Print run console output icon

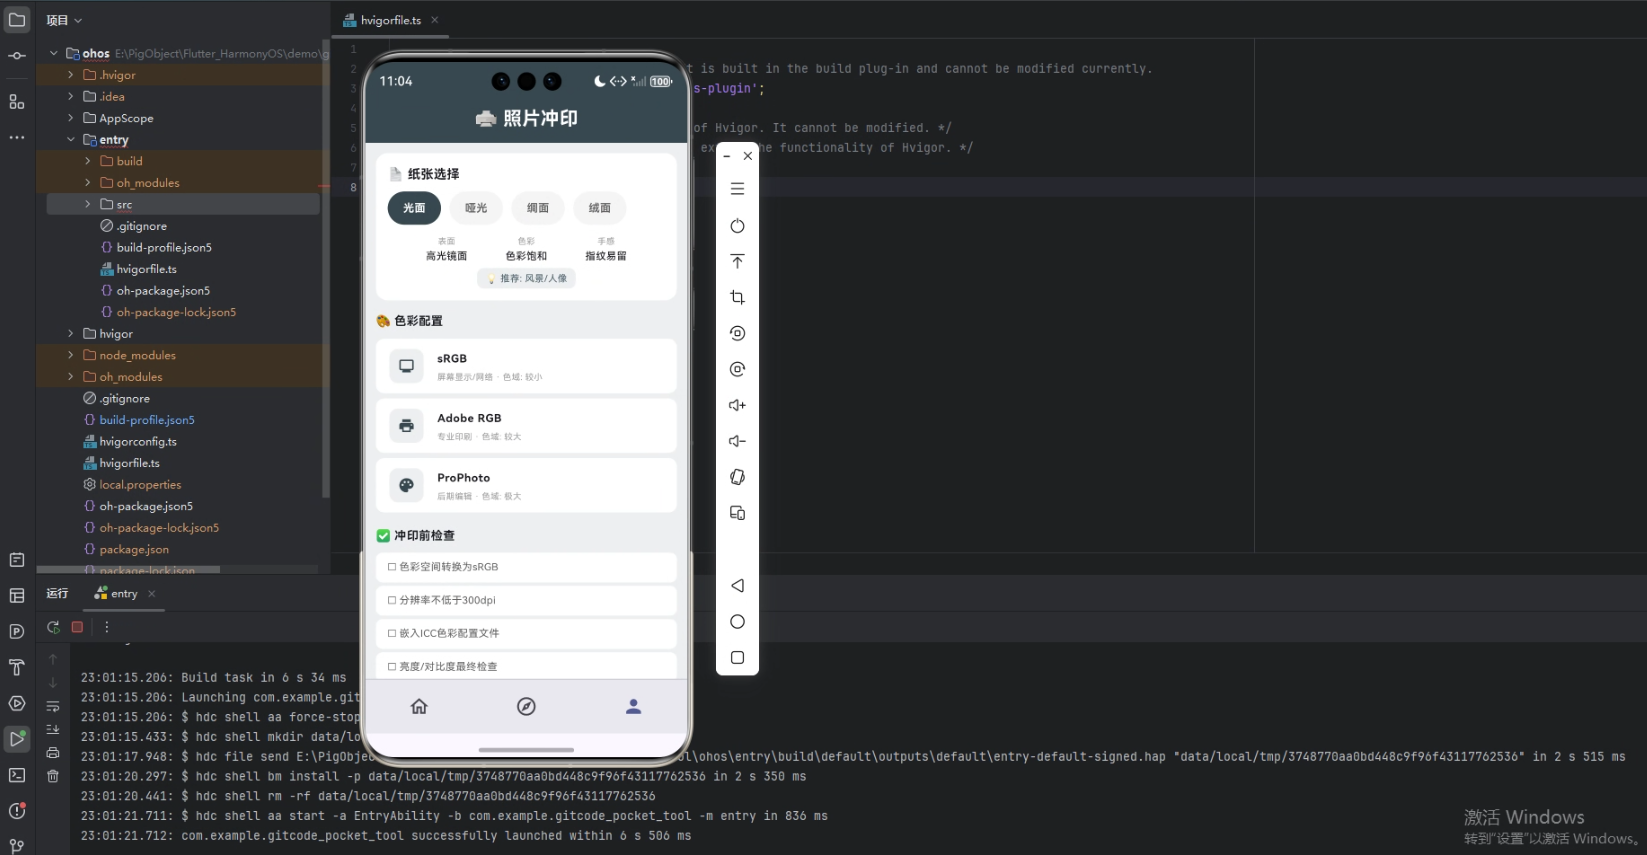(x=53, y=752)
